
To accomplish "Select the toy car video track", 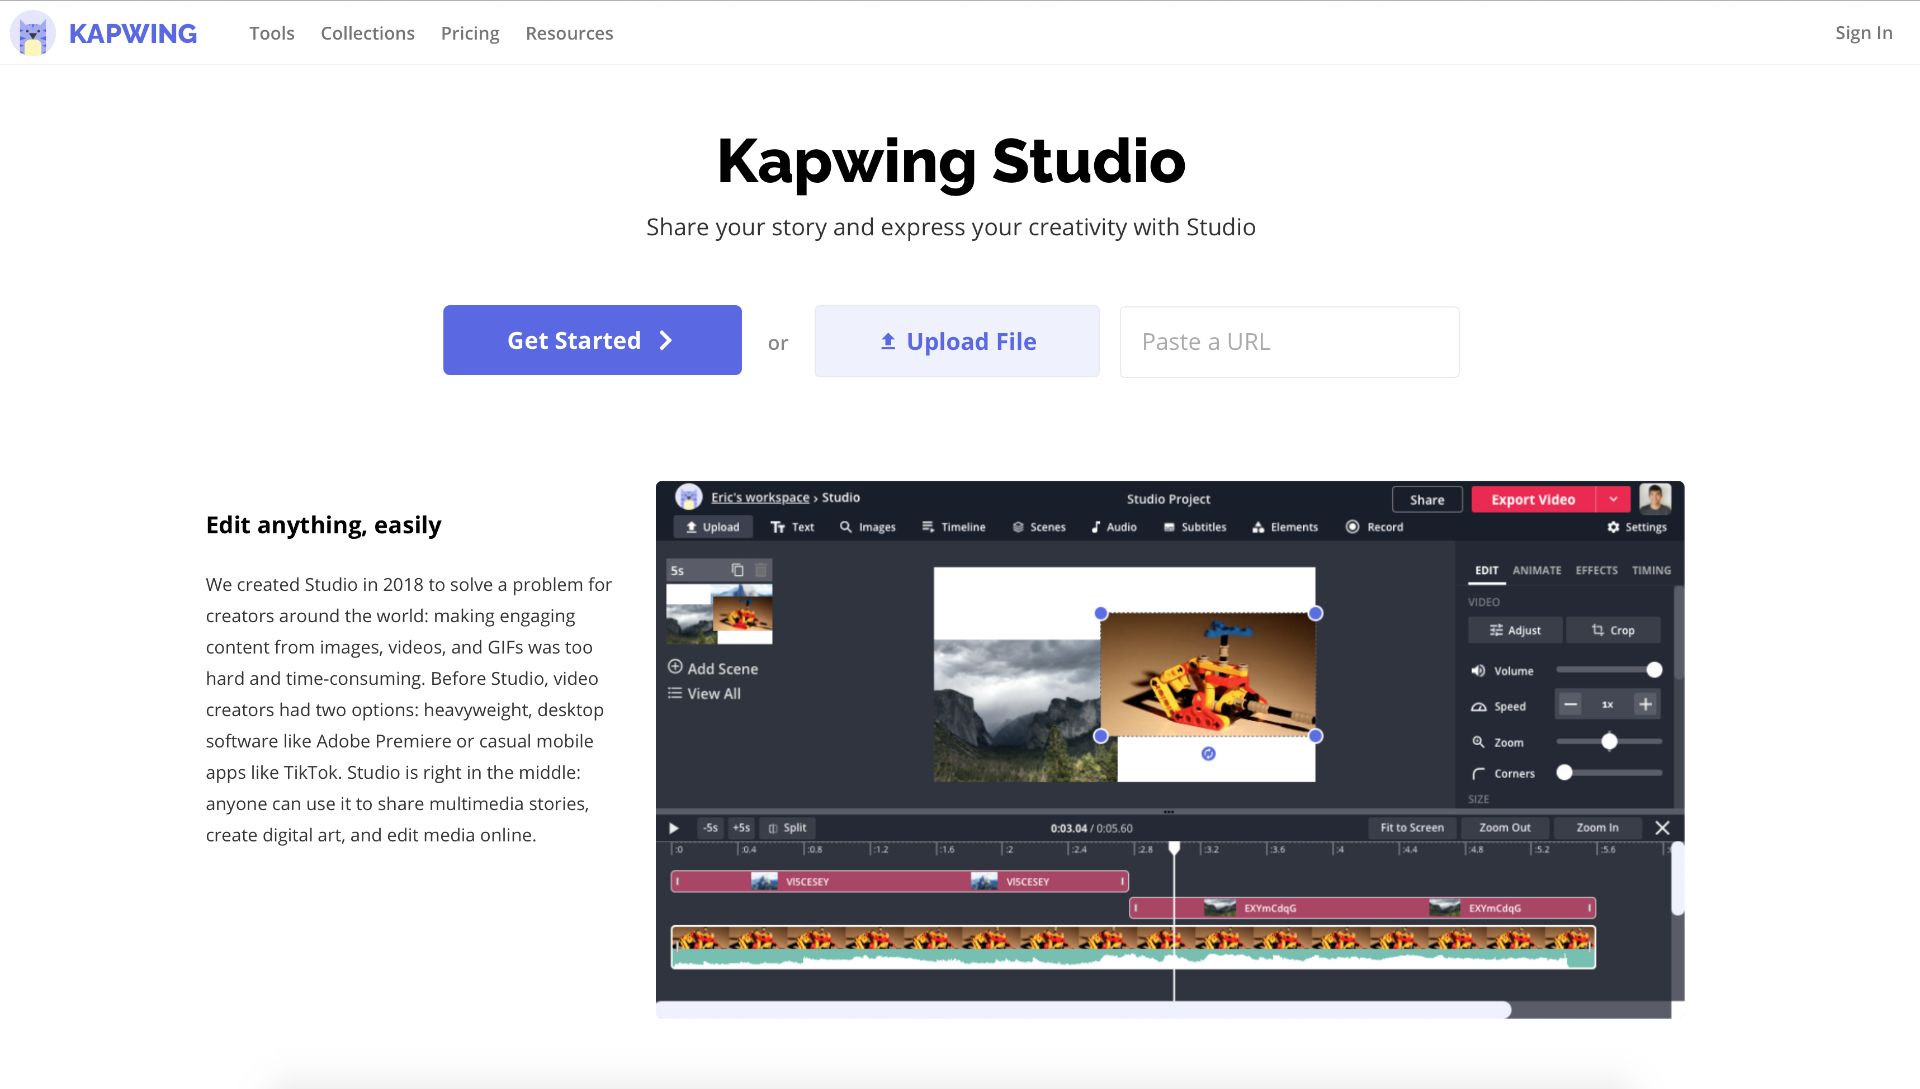I will coord(1133,947).
